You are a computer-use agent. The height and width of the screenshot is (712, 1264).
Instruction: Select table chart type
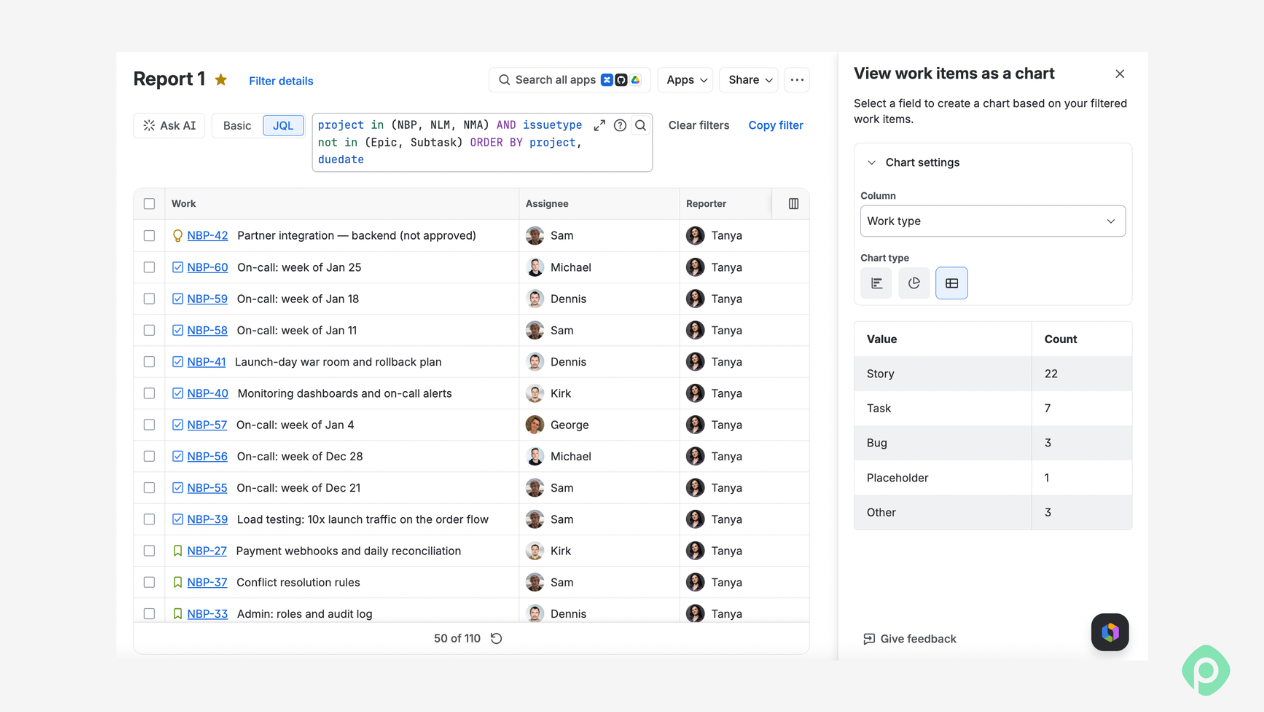(952, 283)
